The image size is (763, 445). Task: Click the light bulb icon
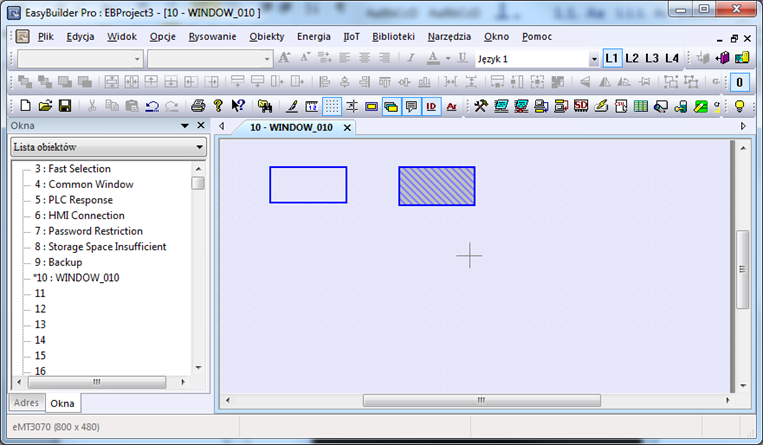pyautogui.click(x=739, y=106)
